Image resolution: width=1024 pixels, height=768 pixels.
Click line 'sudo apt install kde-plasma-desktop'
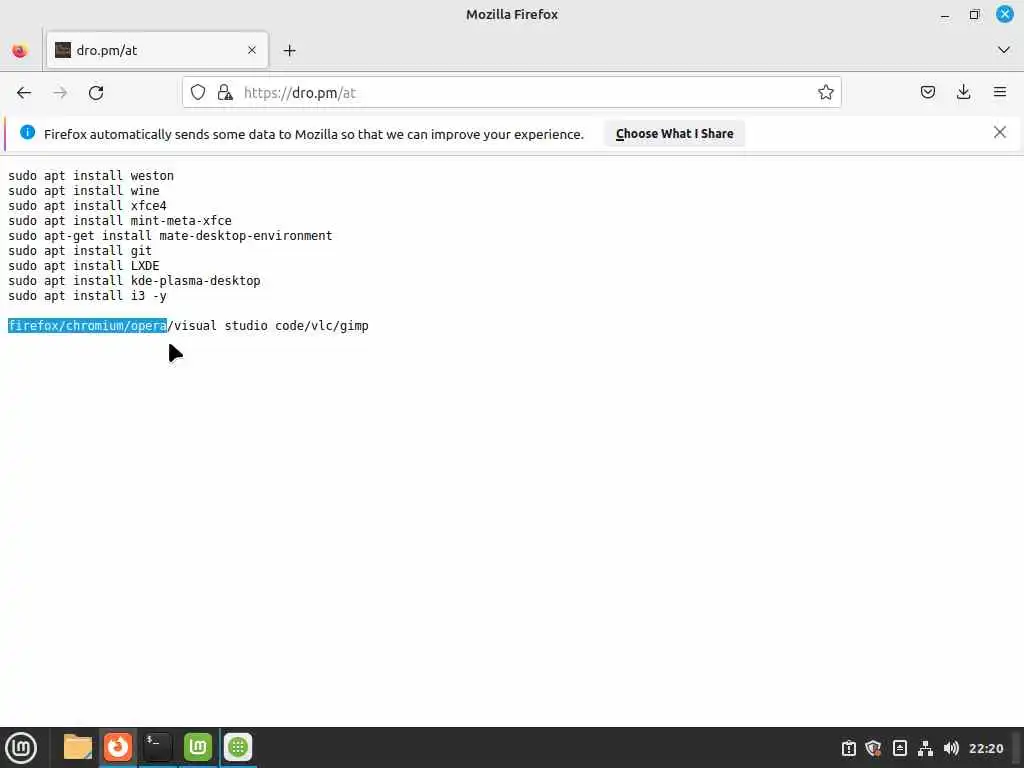point(134,281)
